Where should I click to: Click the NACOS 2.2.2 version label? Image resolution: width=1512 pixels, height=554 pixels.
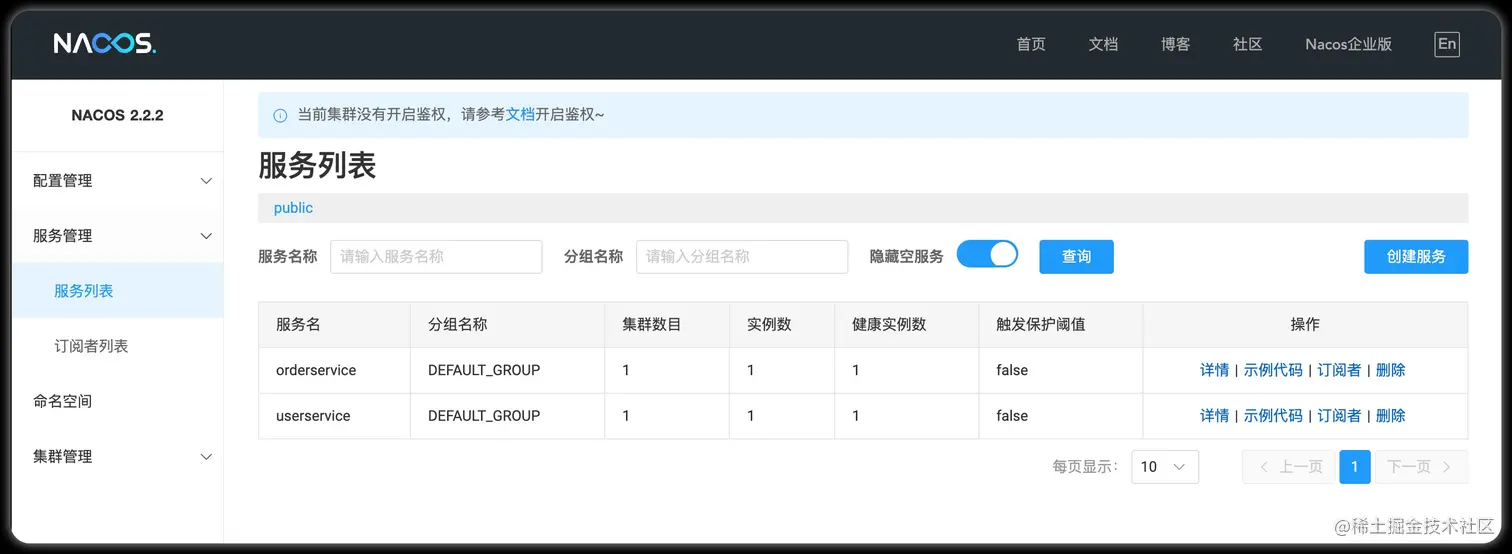click(117, 115)
